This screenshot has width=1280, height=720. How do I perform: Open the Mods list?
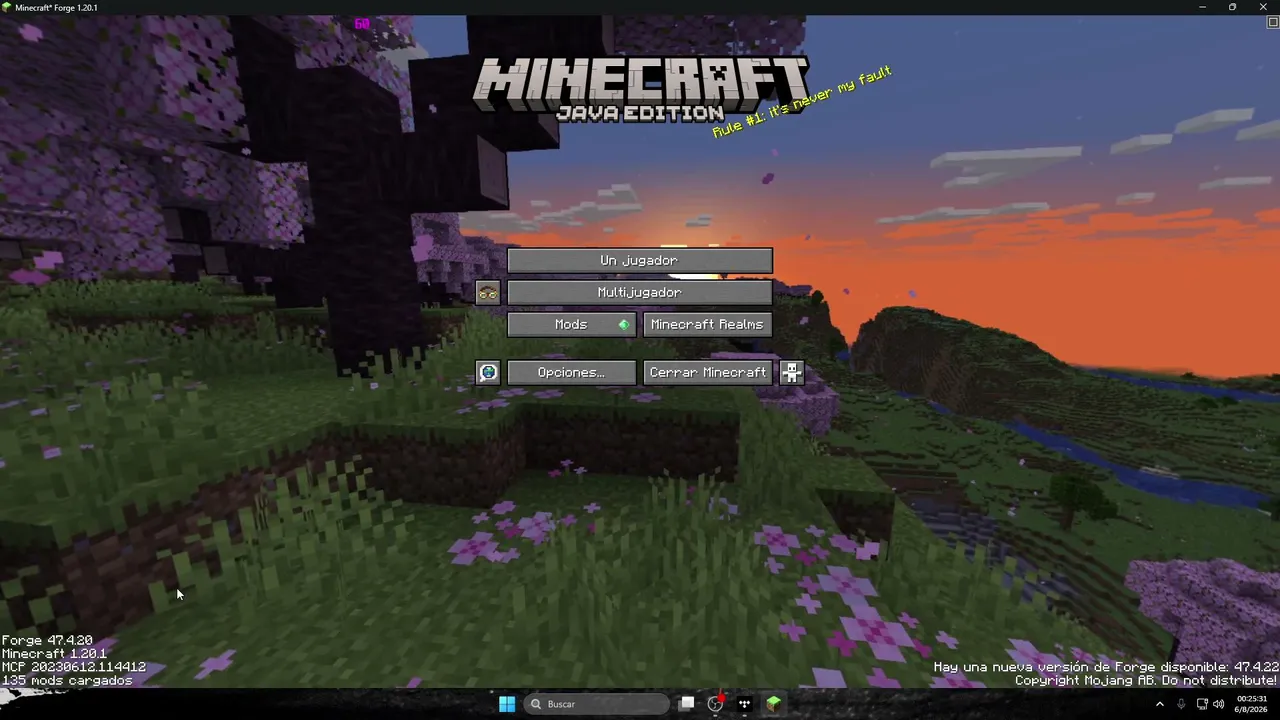tap(572, 324)
